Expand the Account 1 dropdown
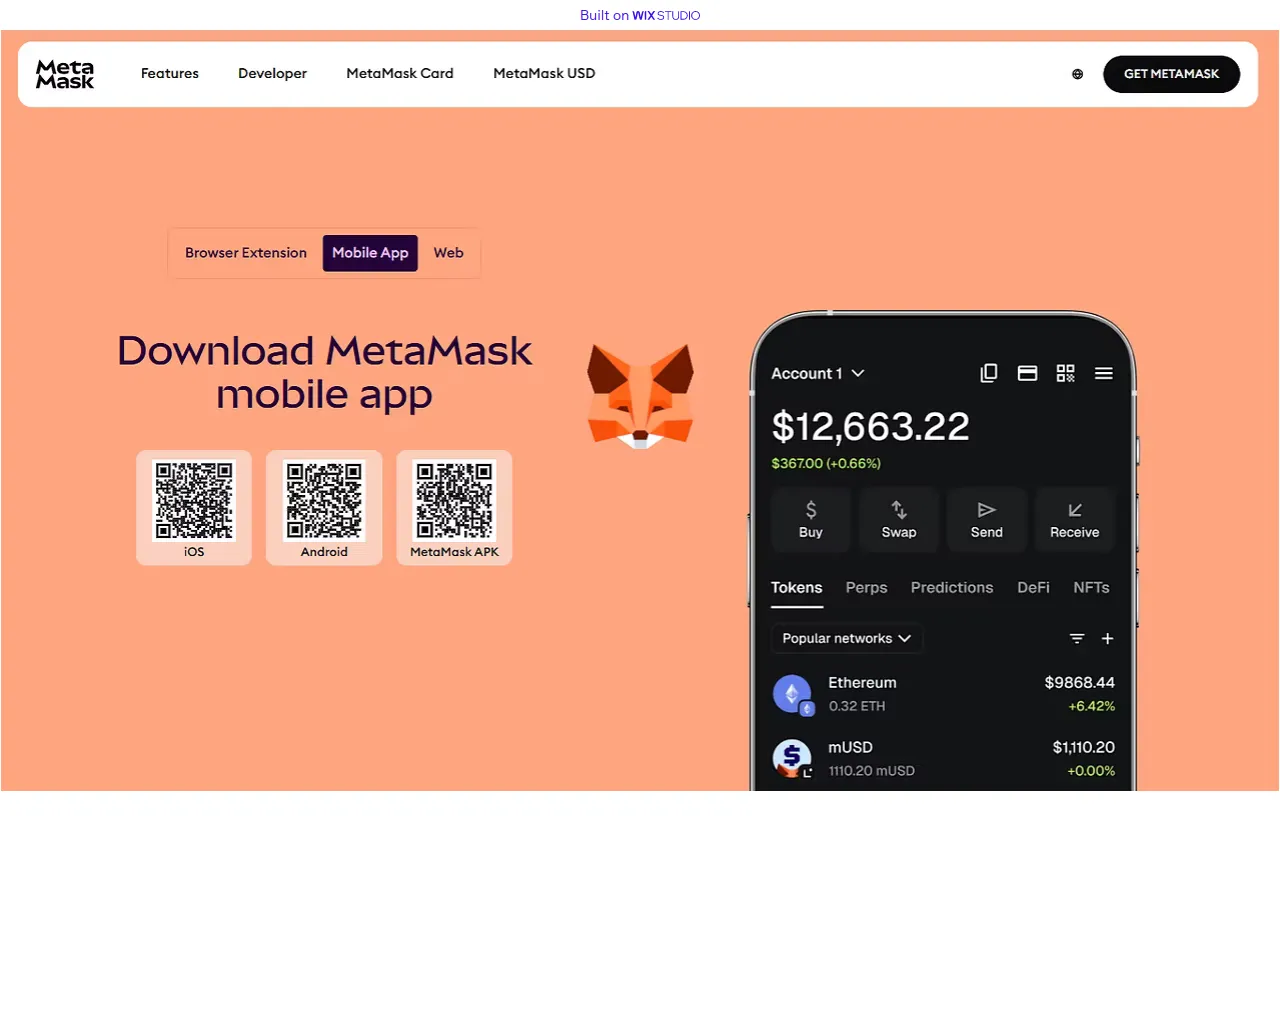 point(818,373)
